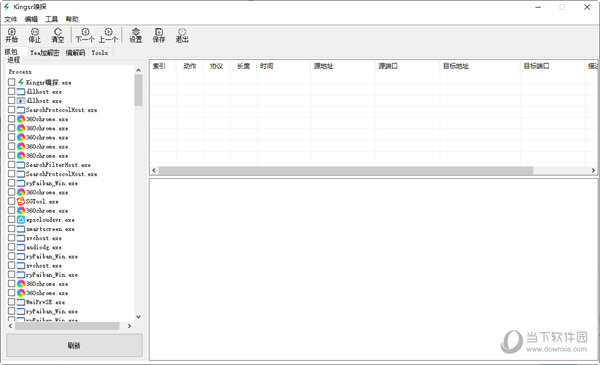Image resolution: width=600 pixels, height=365 pixels.
Task: Go to previous packet with 上一个
Action: pos(108,35)
